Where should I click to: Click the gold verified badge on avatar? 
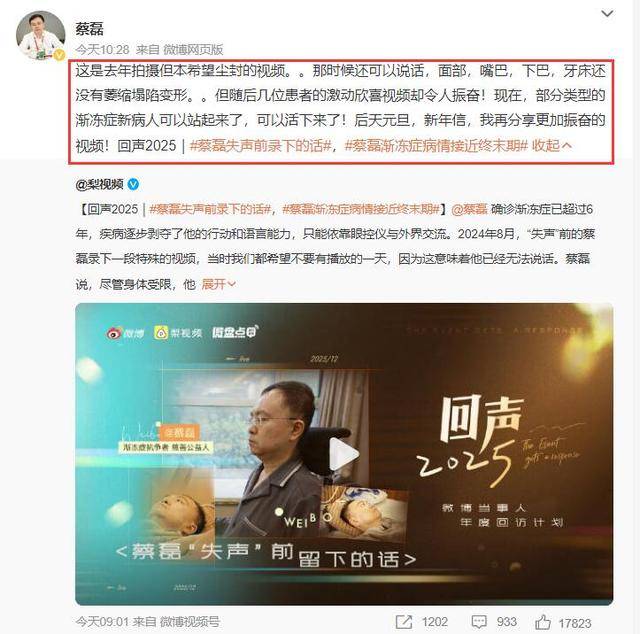[x=60, y=55]
